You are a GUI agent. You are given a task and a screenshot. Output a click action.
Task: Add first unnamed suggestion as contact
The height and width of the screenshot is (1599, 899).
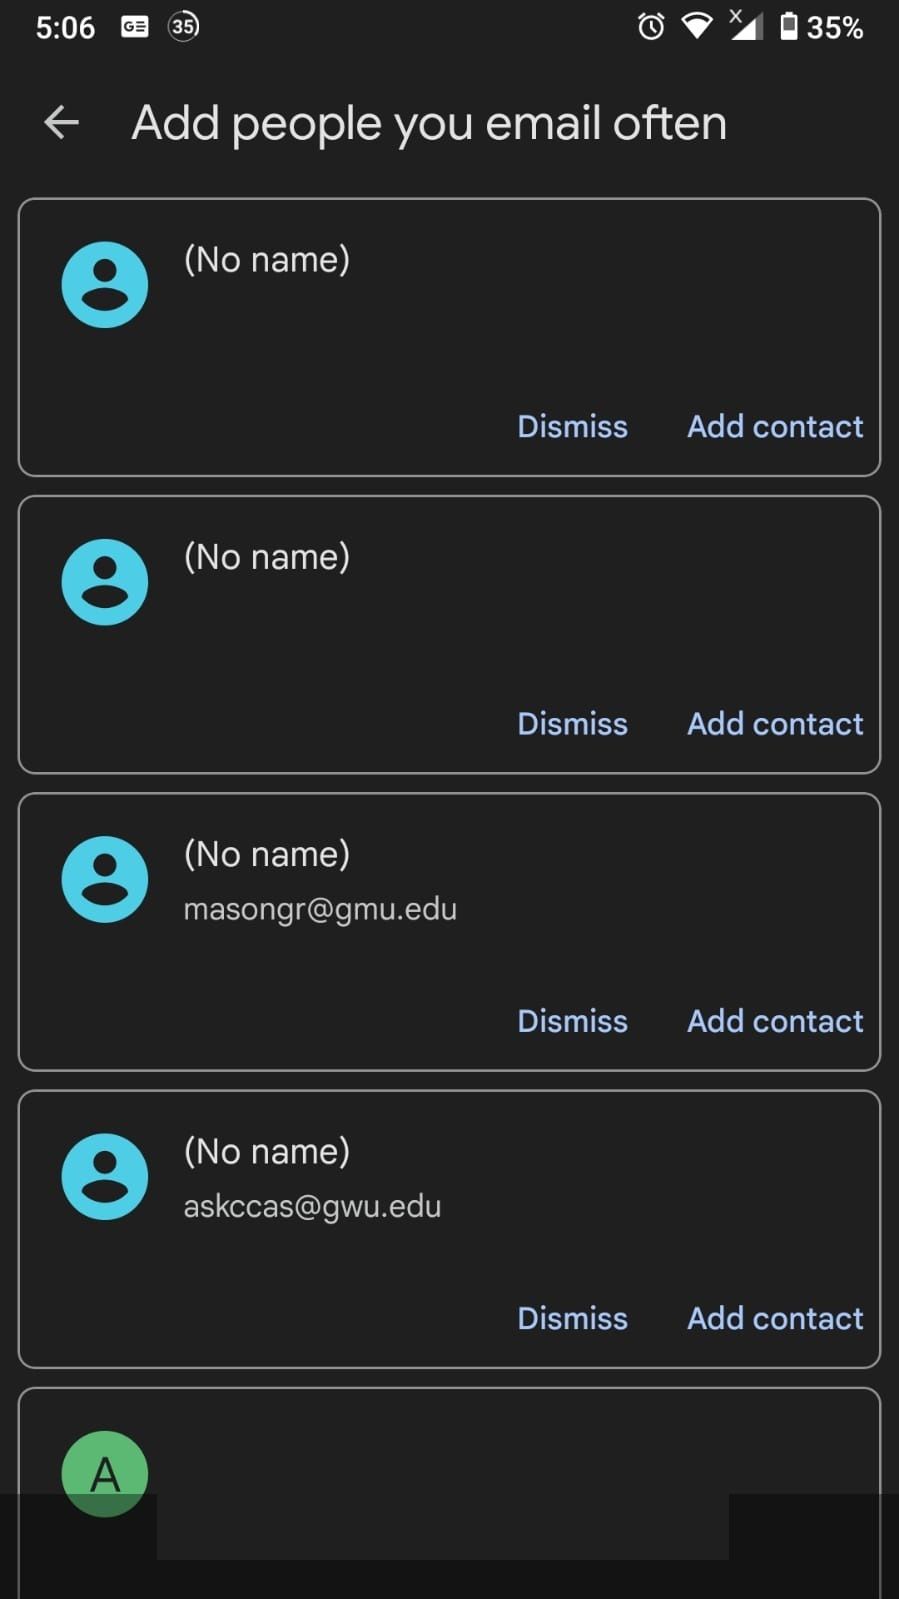click(775, 427)
